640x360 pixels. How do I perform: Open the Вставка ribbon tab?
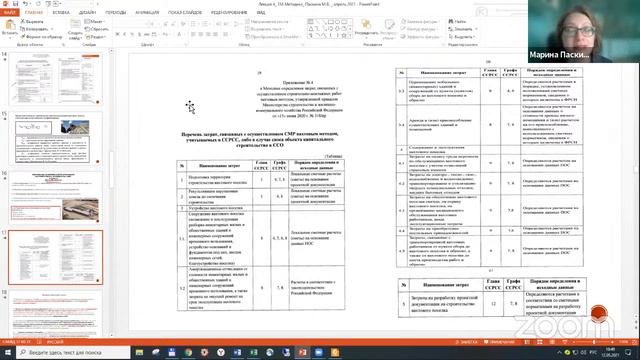click(61, 13)
